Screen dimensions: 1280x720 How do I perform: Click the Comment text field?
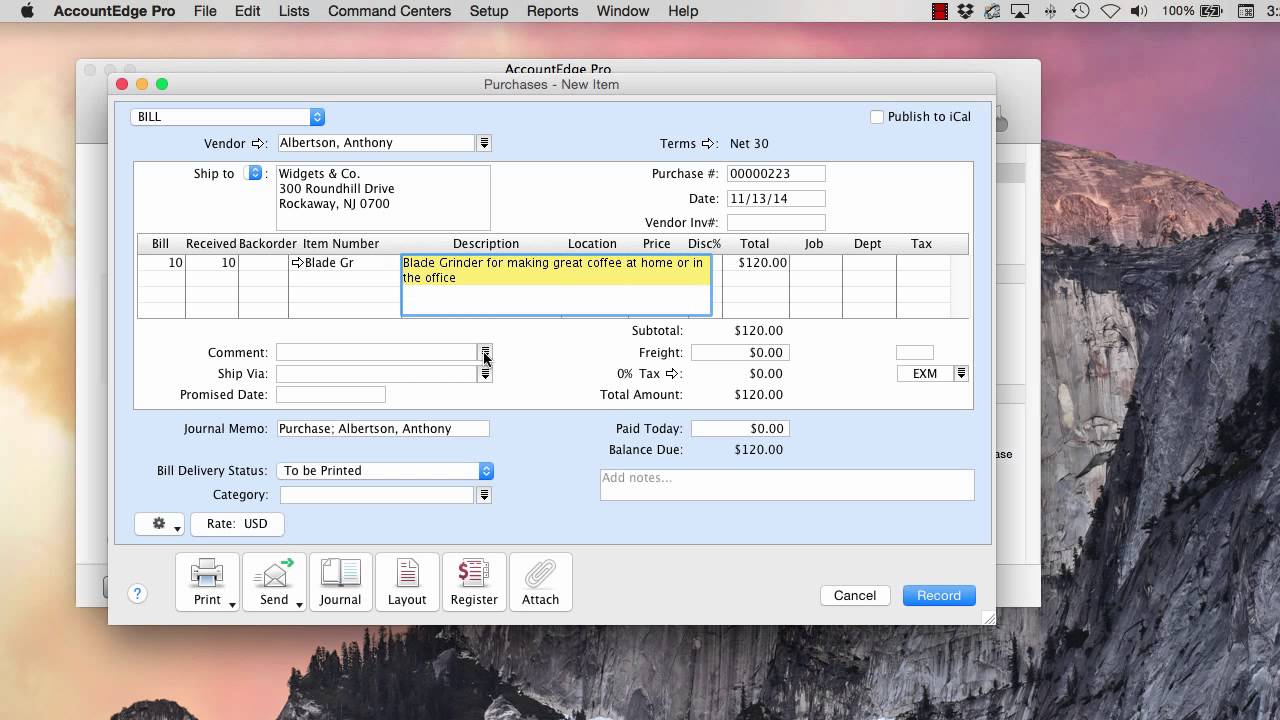point(376,353)
